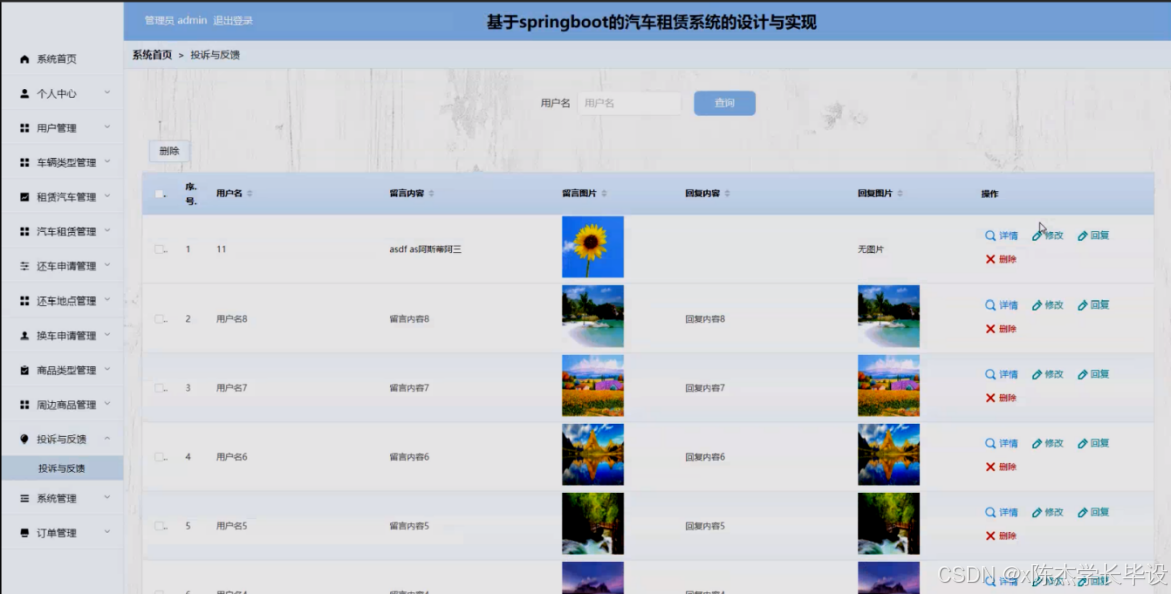1172x595 pixels.
Task: Open the sunflower 留言图片 thumbnail
Action: pos(593,247)
